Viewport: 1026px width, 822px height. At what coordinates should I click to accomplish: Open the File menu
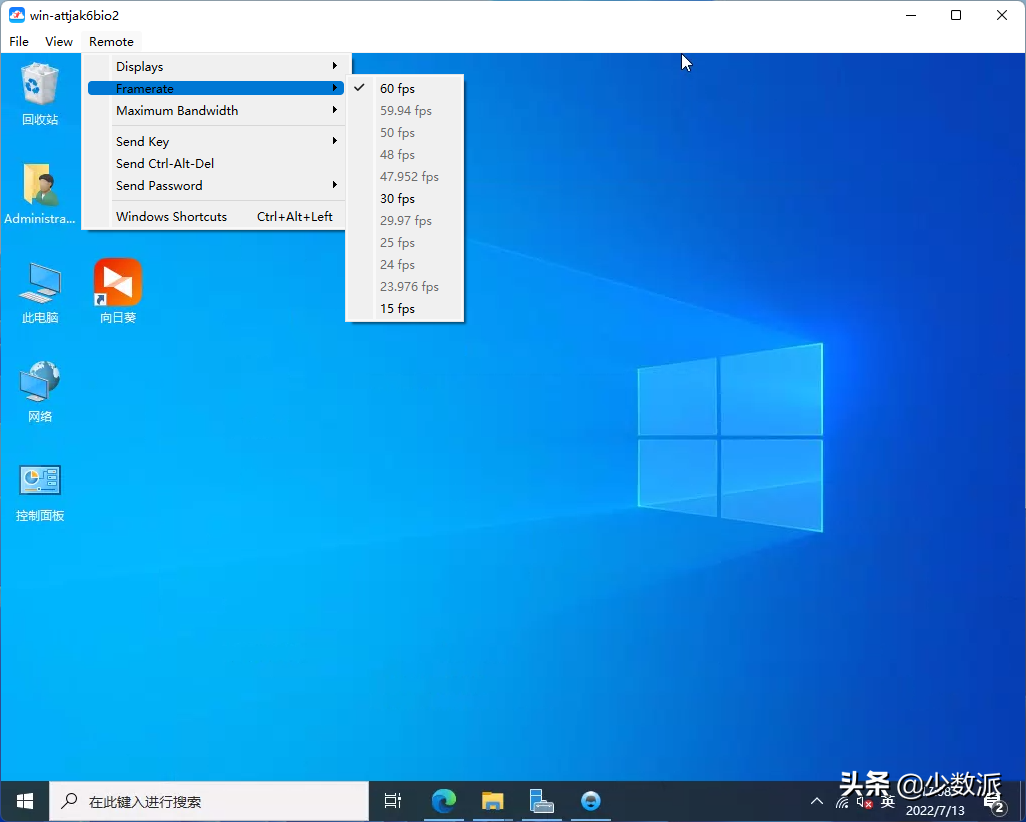[x=19, y=42]
